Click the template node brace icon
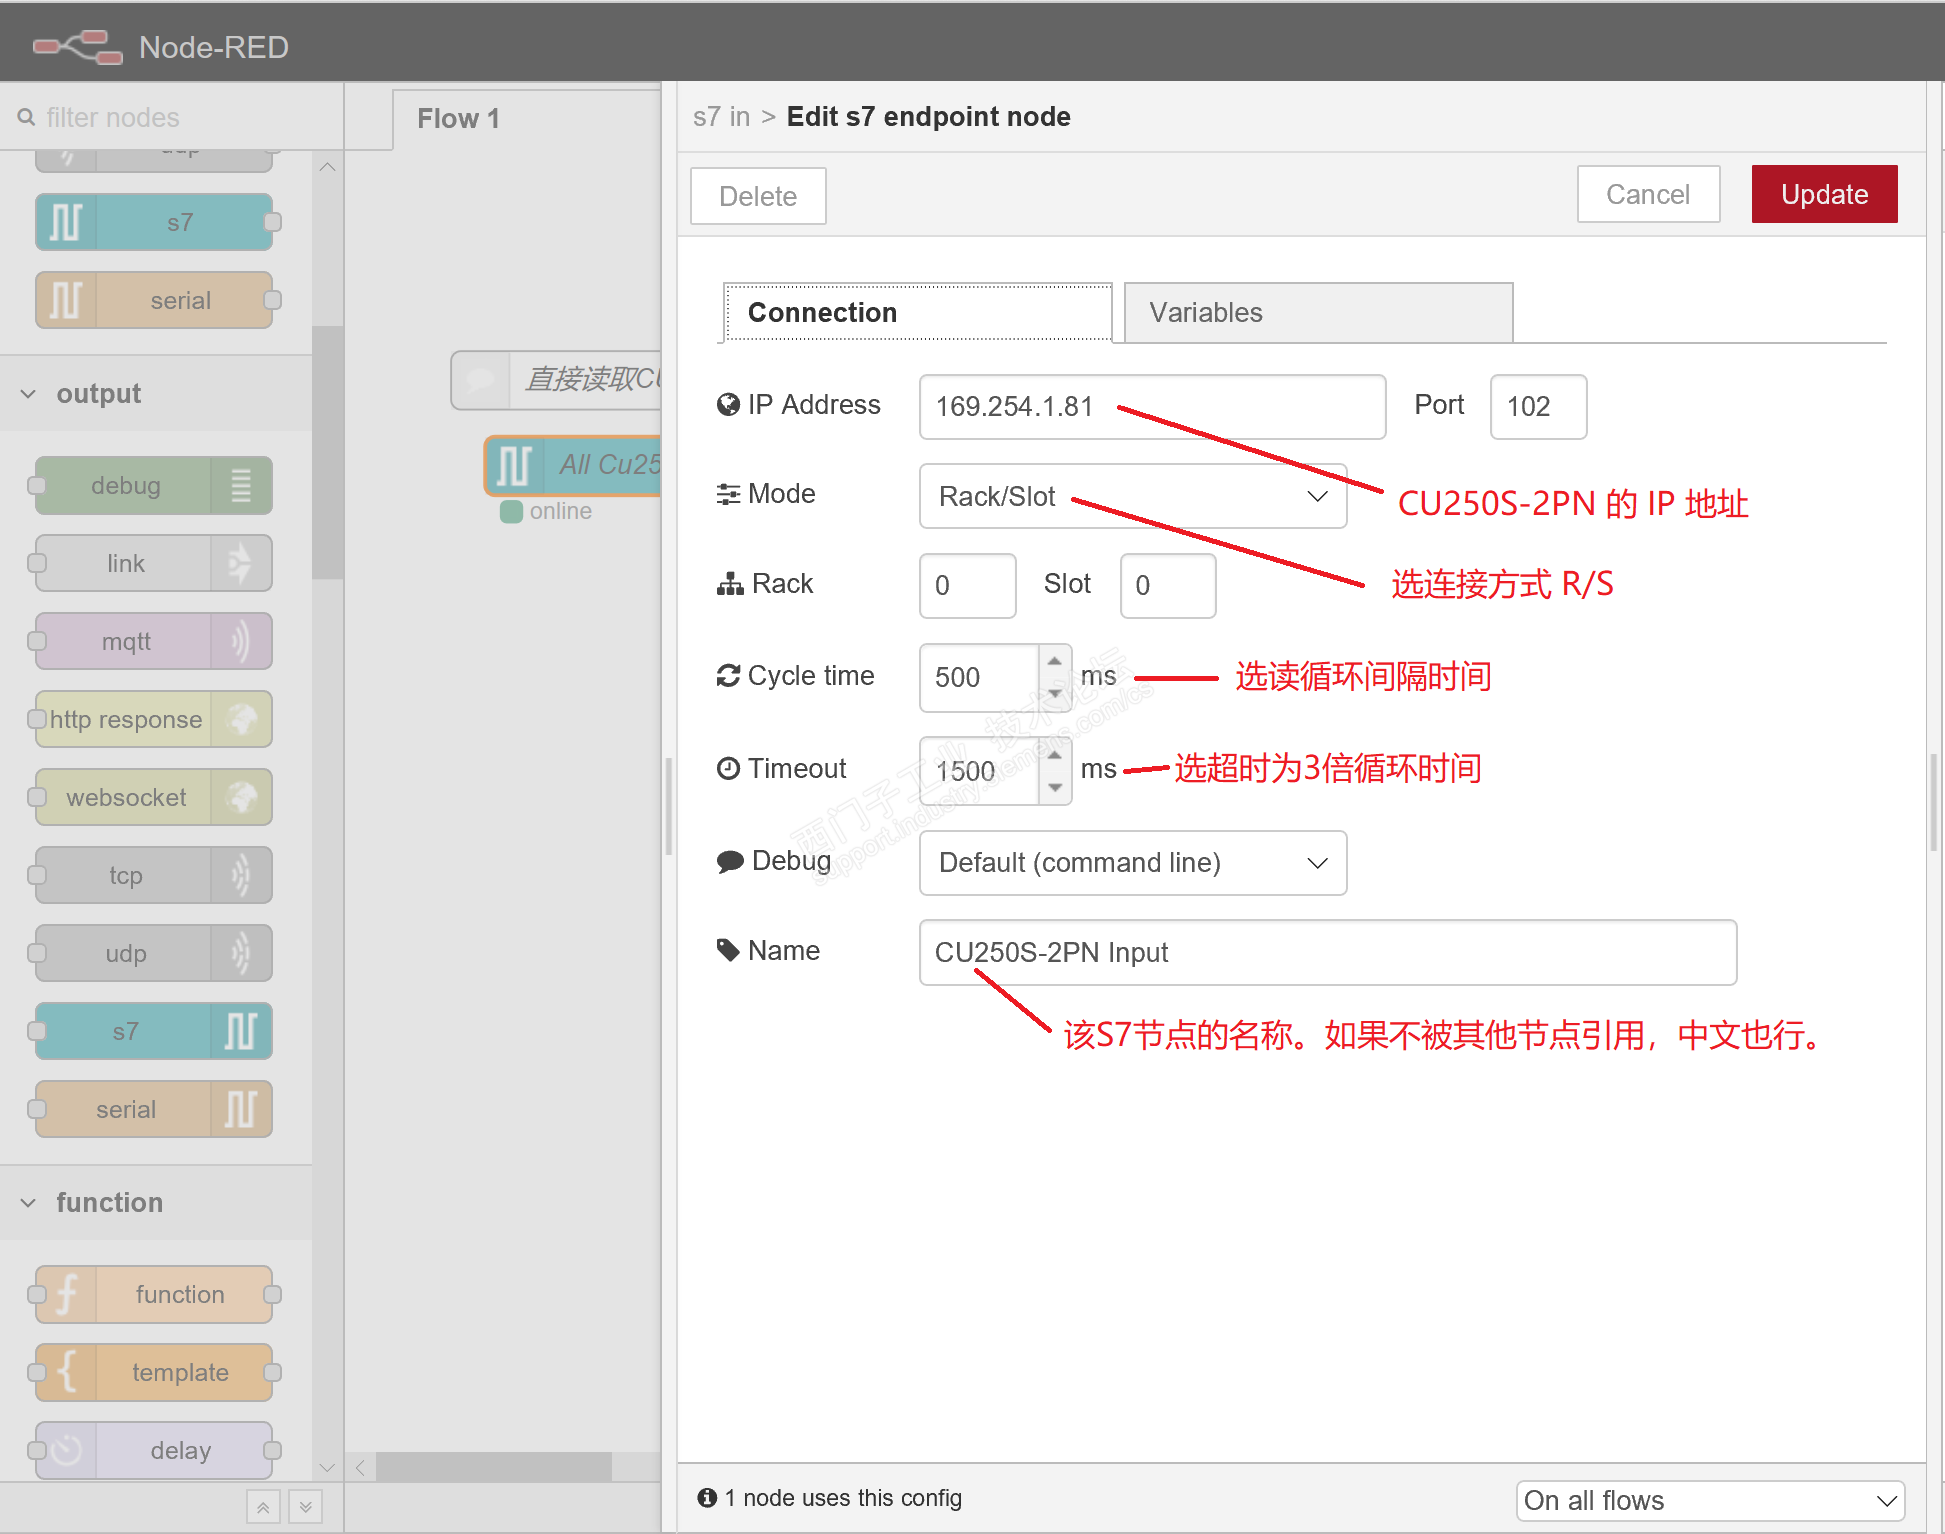Viewport: 1945px width, 1534px height. [66, 1373]
